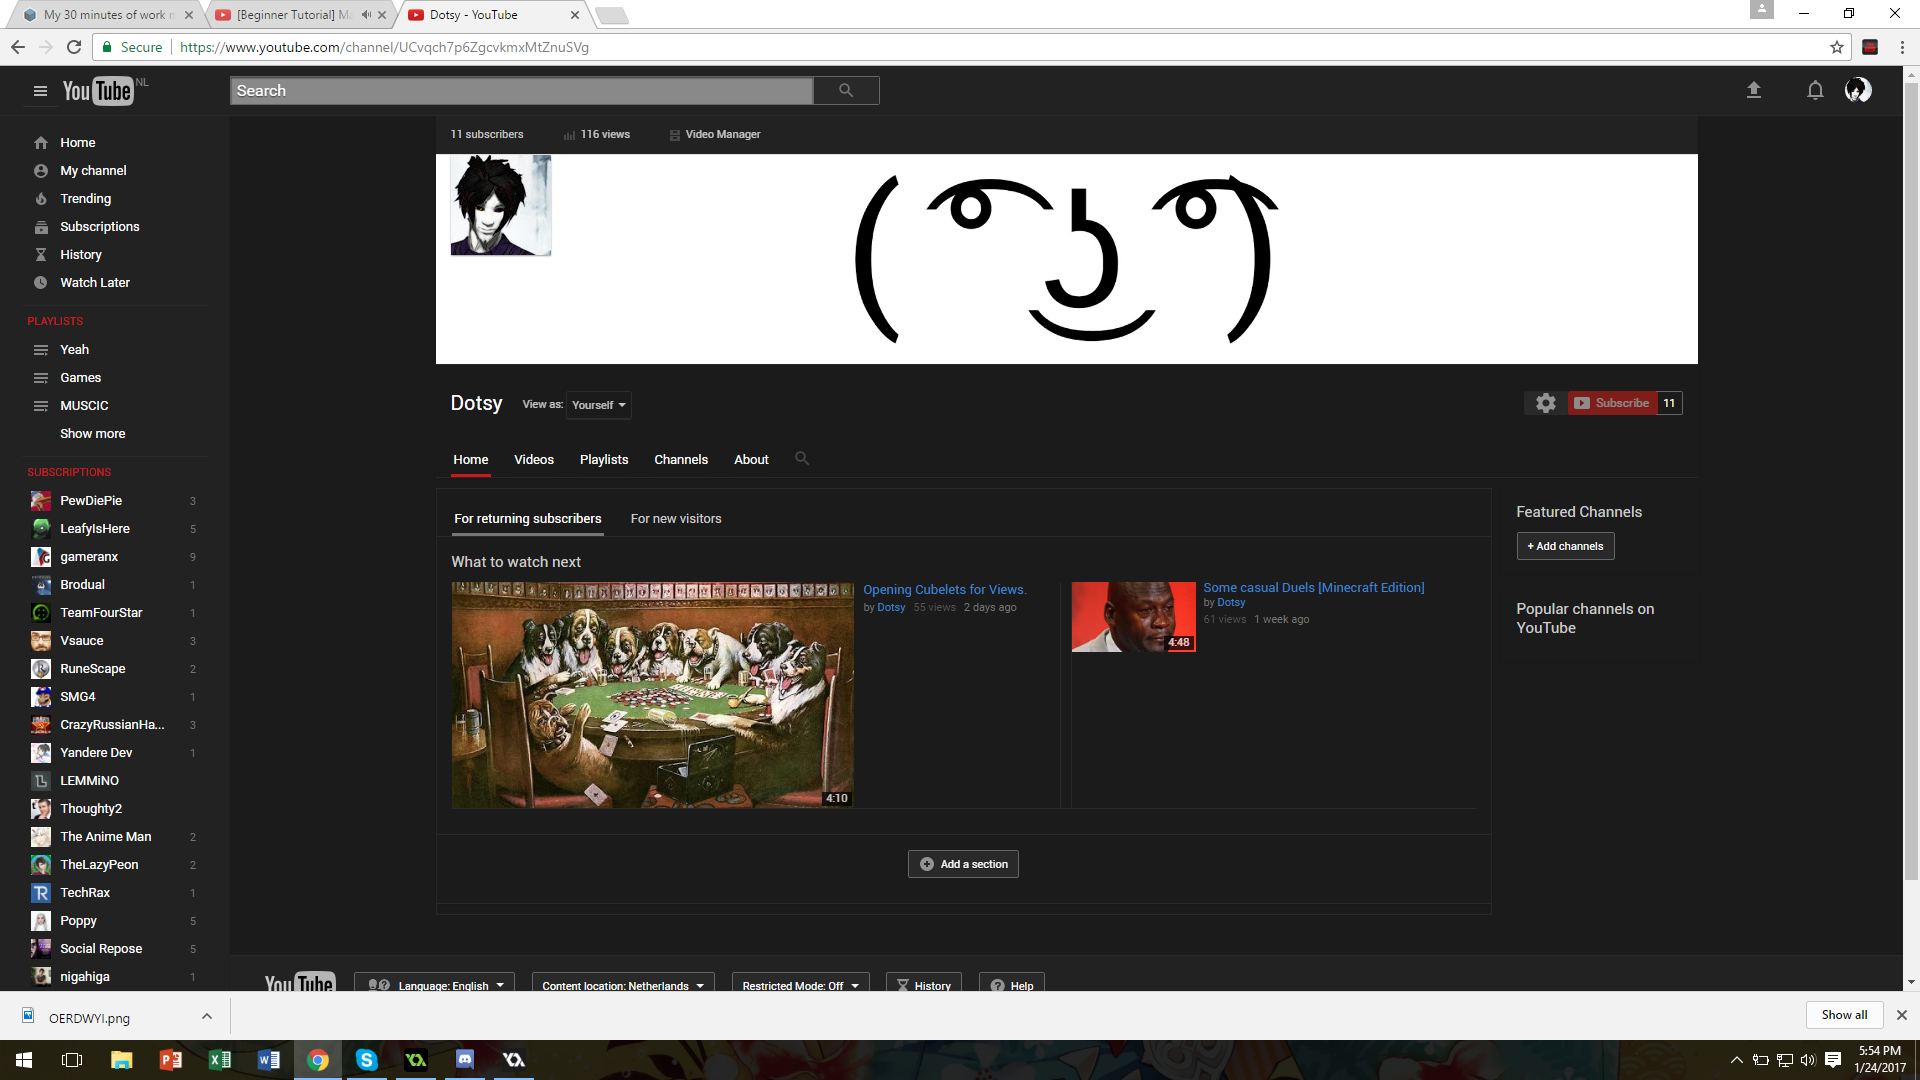This screenshot has height=1080, width=1920.
Task: Open Some casual Duels Minecraft Edition link
Action: [1314, 588]
